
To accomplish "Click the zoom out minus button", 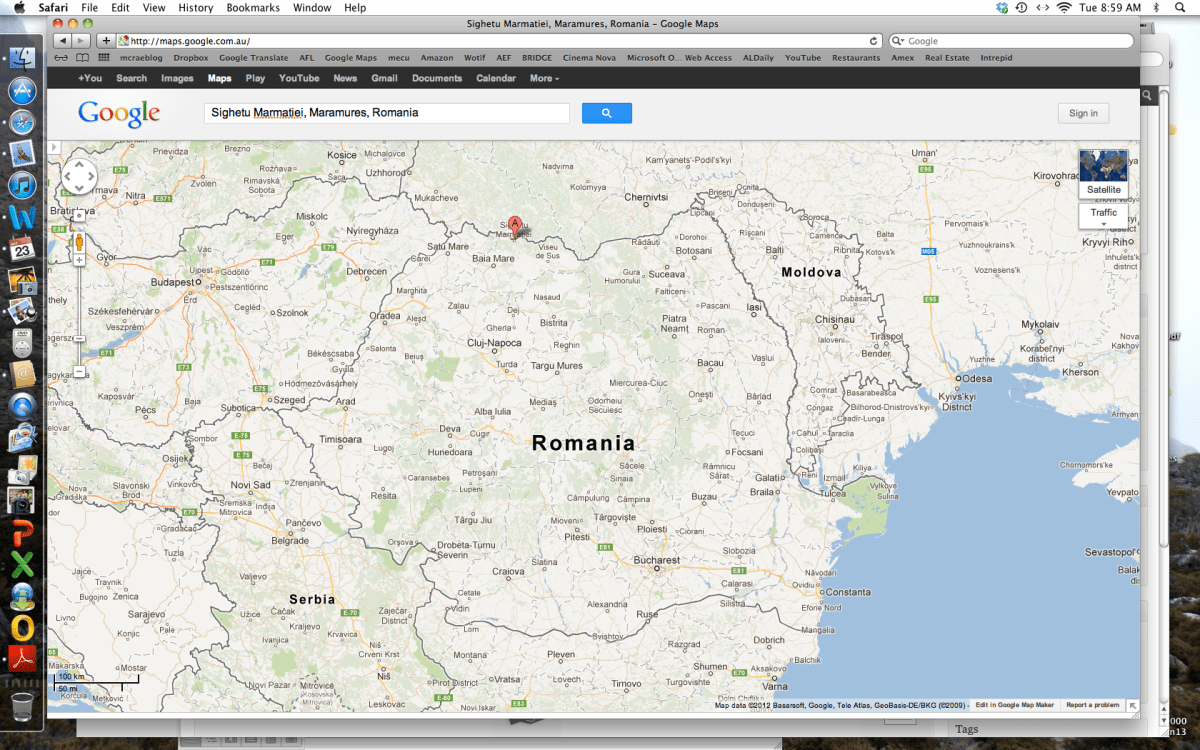I will [x=79, y=372].
